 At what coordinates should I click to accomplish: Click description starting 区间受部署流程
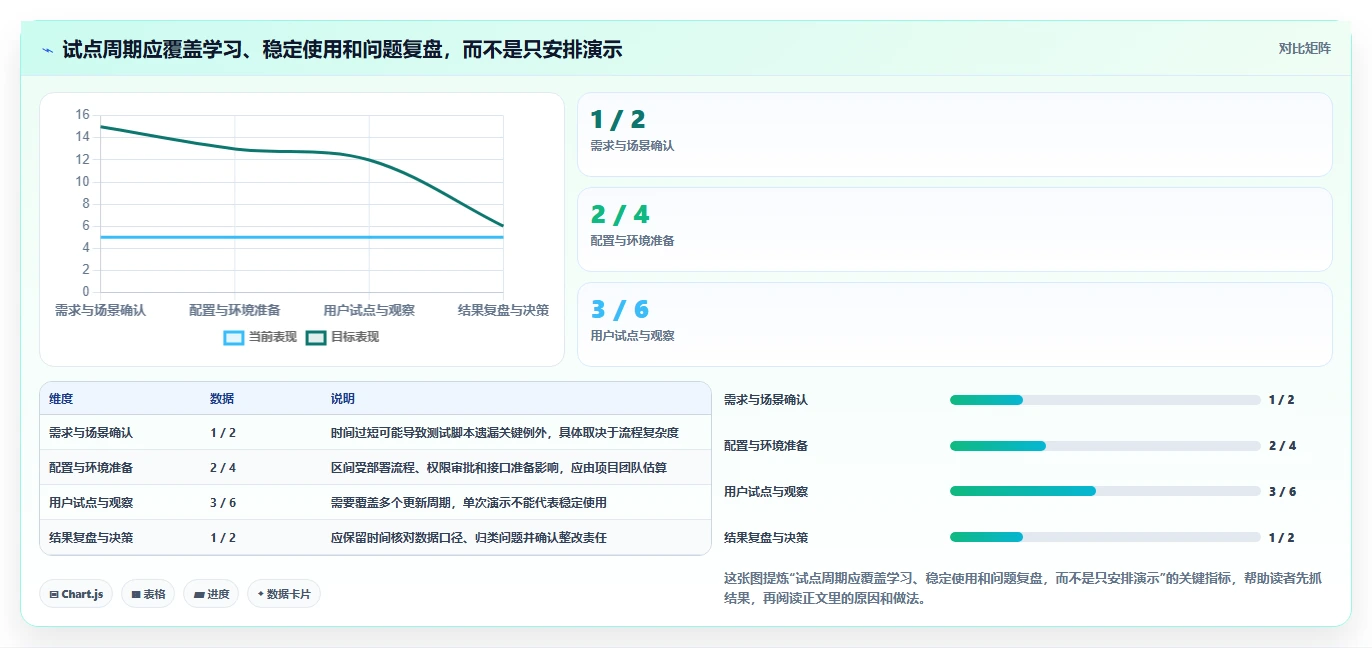point(499,467)
